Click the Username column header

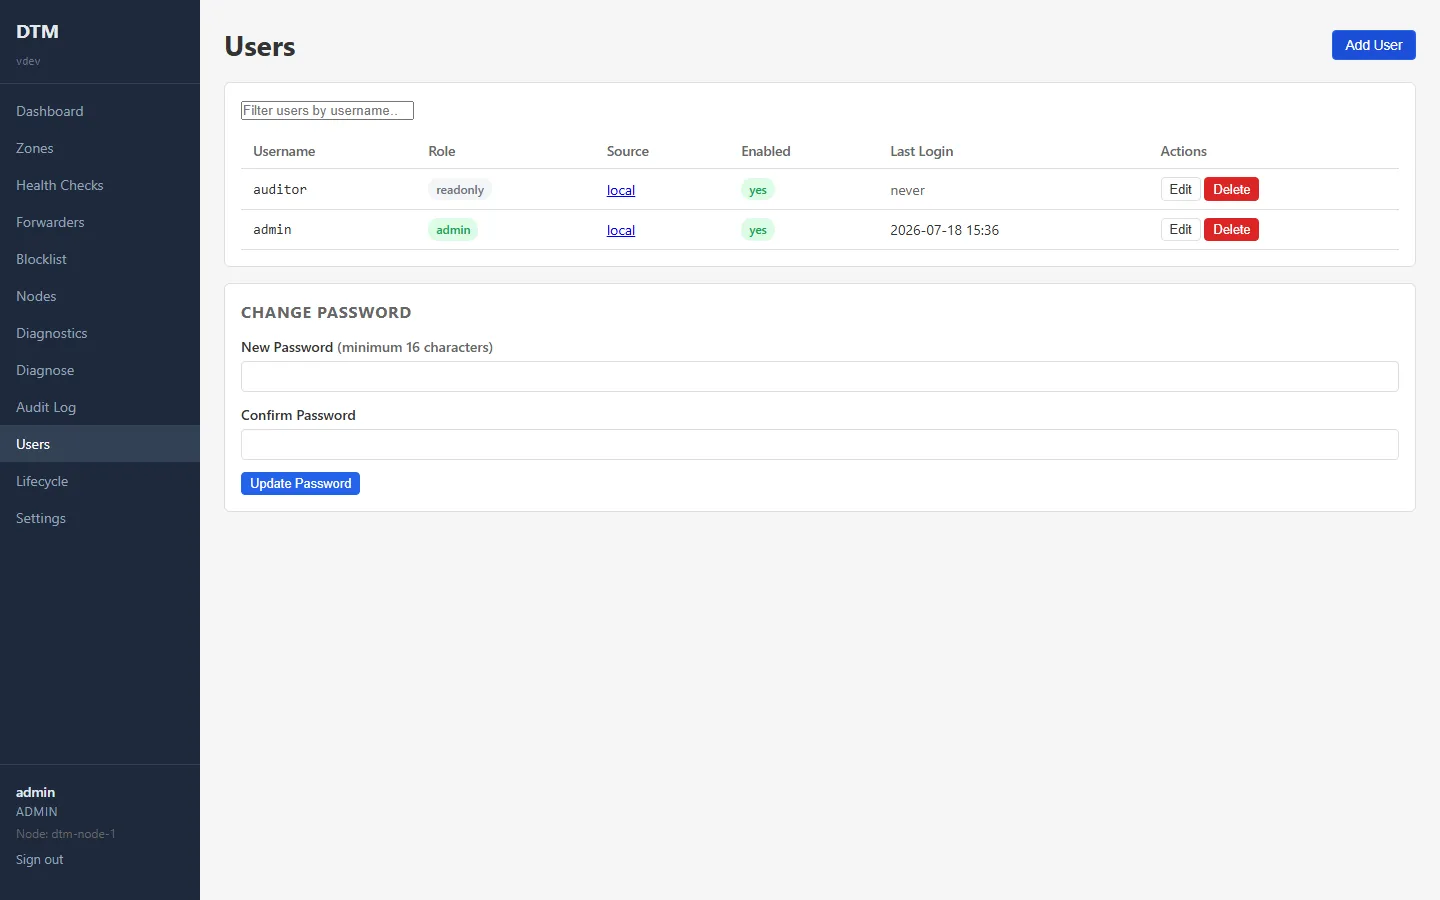(284, 151)
